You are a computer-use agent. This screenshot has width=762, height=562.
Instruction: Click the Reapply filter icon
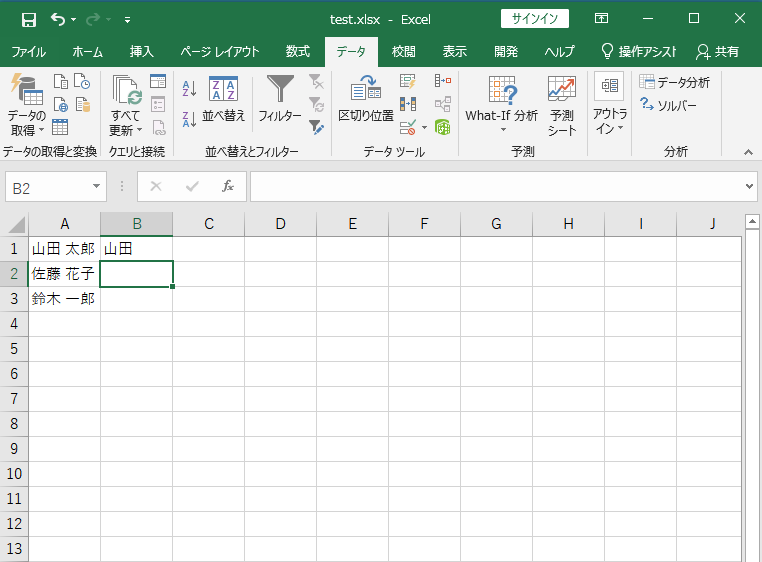[x=316, y=104]
